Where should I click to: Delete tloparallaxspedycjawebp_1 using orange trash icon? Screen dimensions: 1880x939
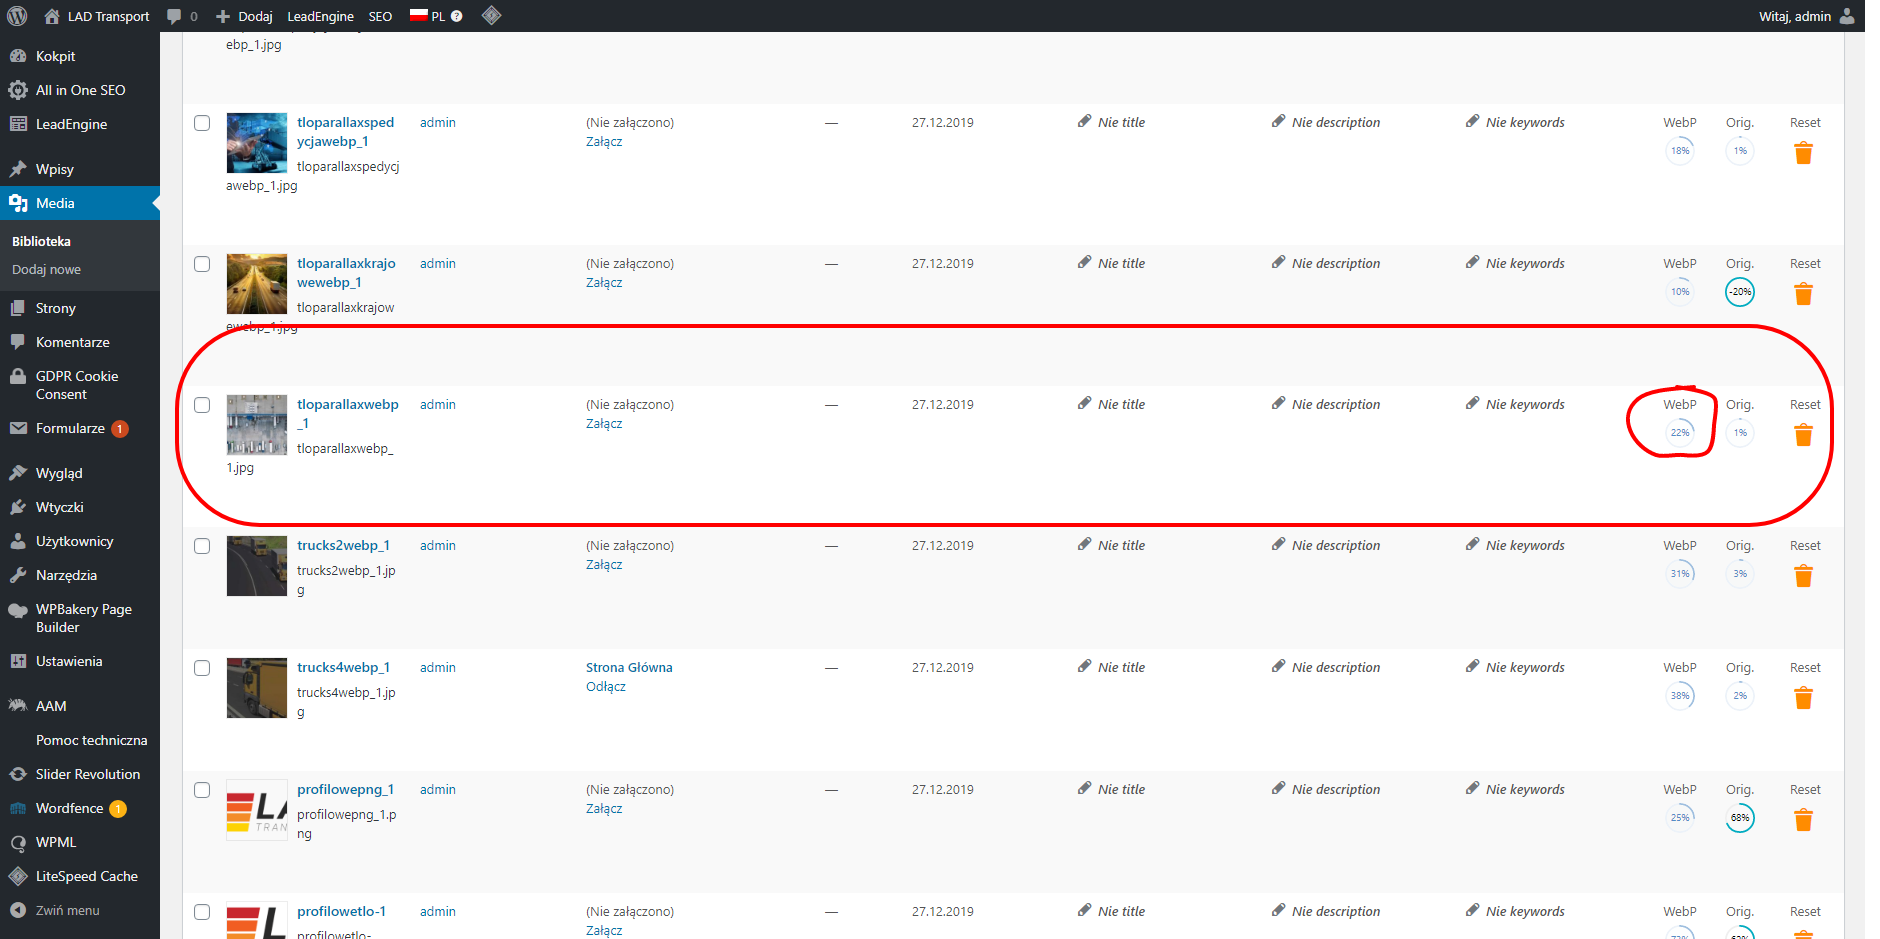[1803, 153]
